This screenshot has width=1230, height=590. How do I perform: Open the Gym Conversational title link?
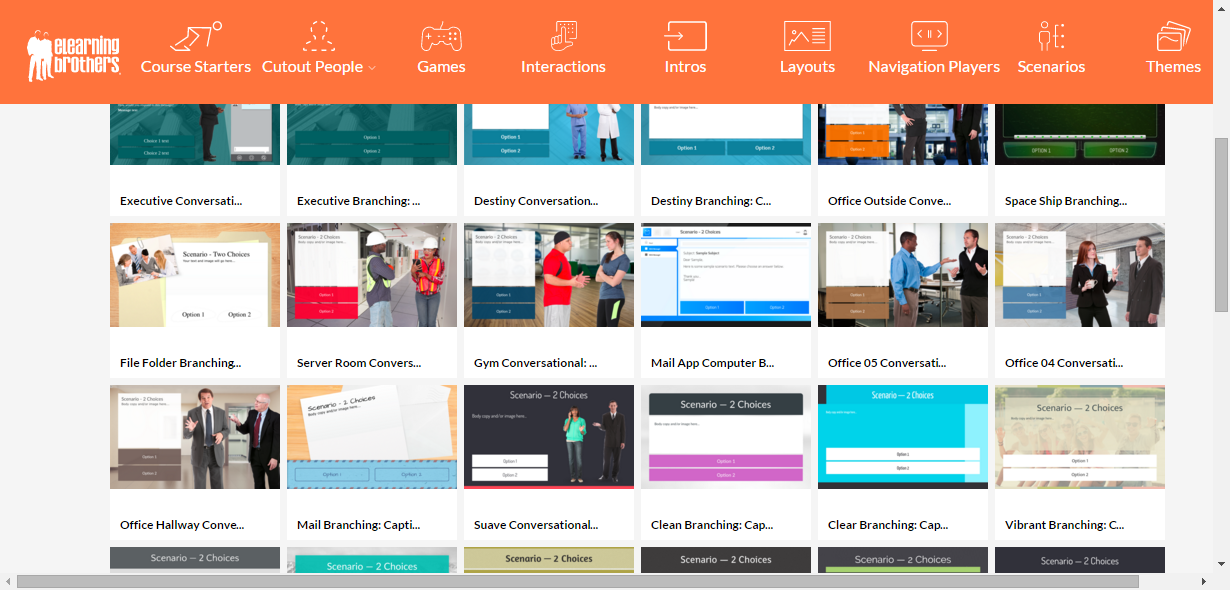click(535, 363)
